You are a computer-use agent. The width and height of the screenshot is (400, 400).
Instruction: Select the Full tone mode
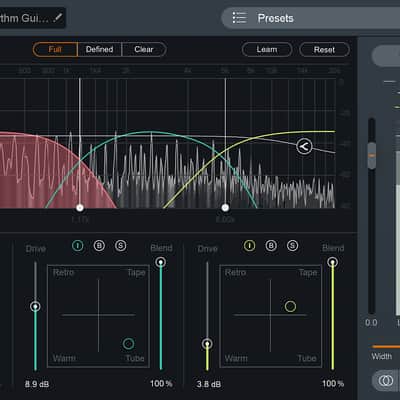55,50
